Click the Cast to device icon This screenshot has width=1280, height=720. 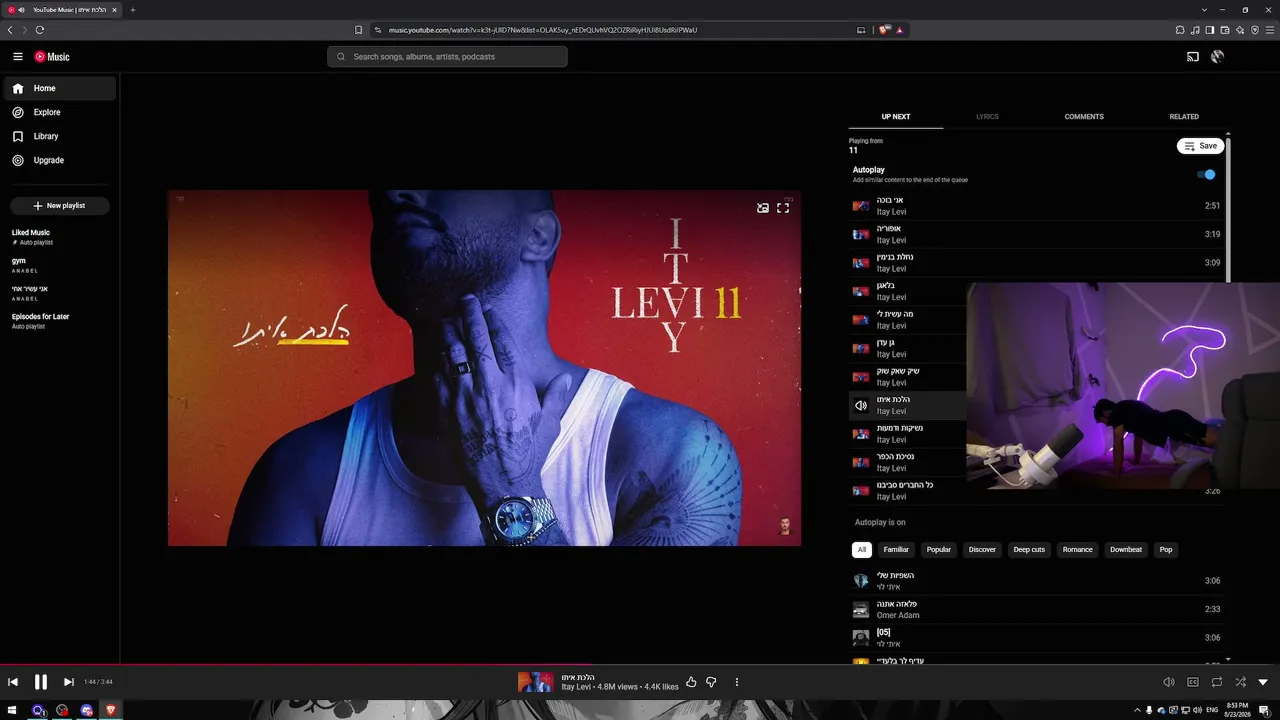(1193, 57)
